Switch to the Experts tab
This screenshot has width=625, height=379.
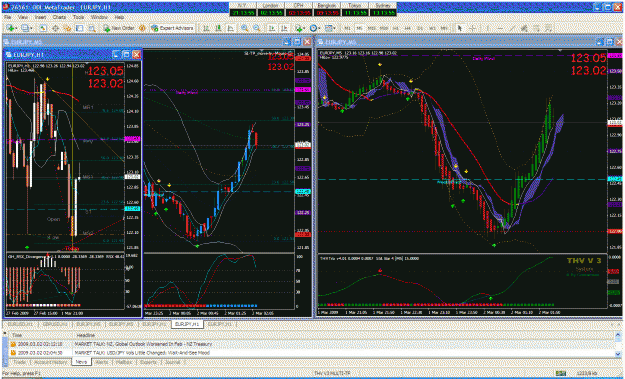click(148, 362)
